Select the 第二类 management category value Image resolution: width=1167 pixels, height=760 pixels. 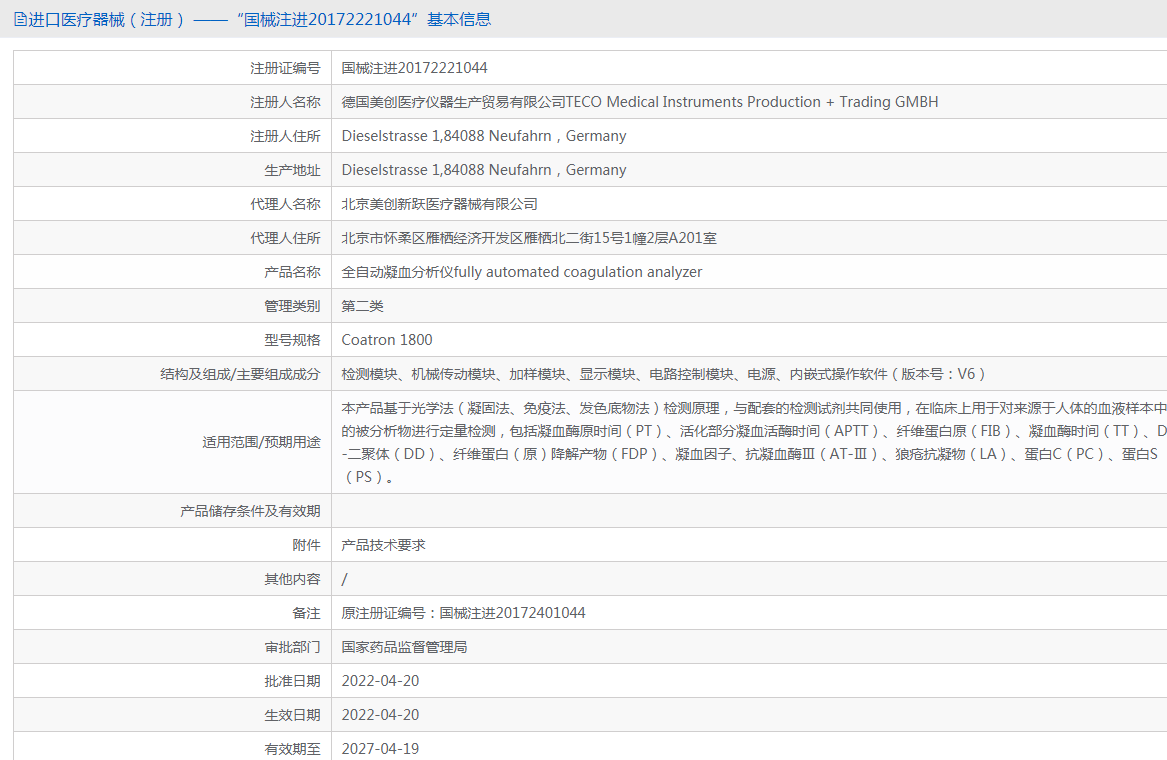coord(362,306)
